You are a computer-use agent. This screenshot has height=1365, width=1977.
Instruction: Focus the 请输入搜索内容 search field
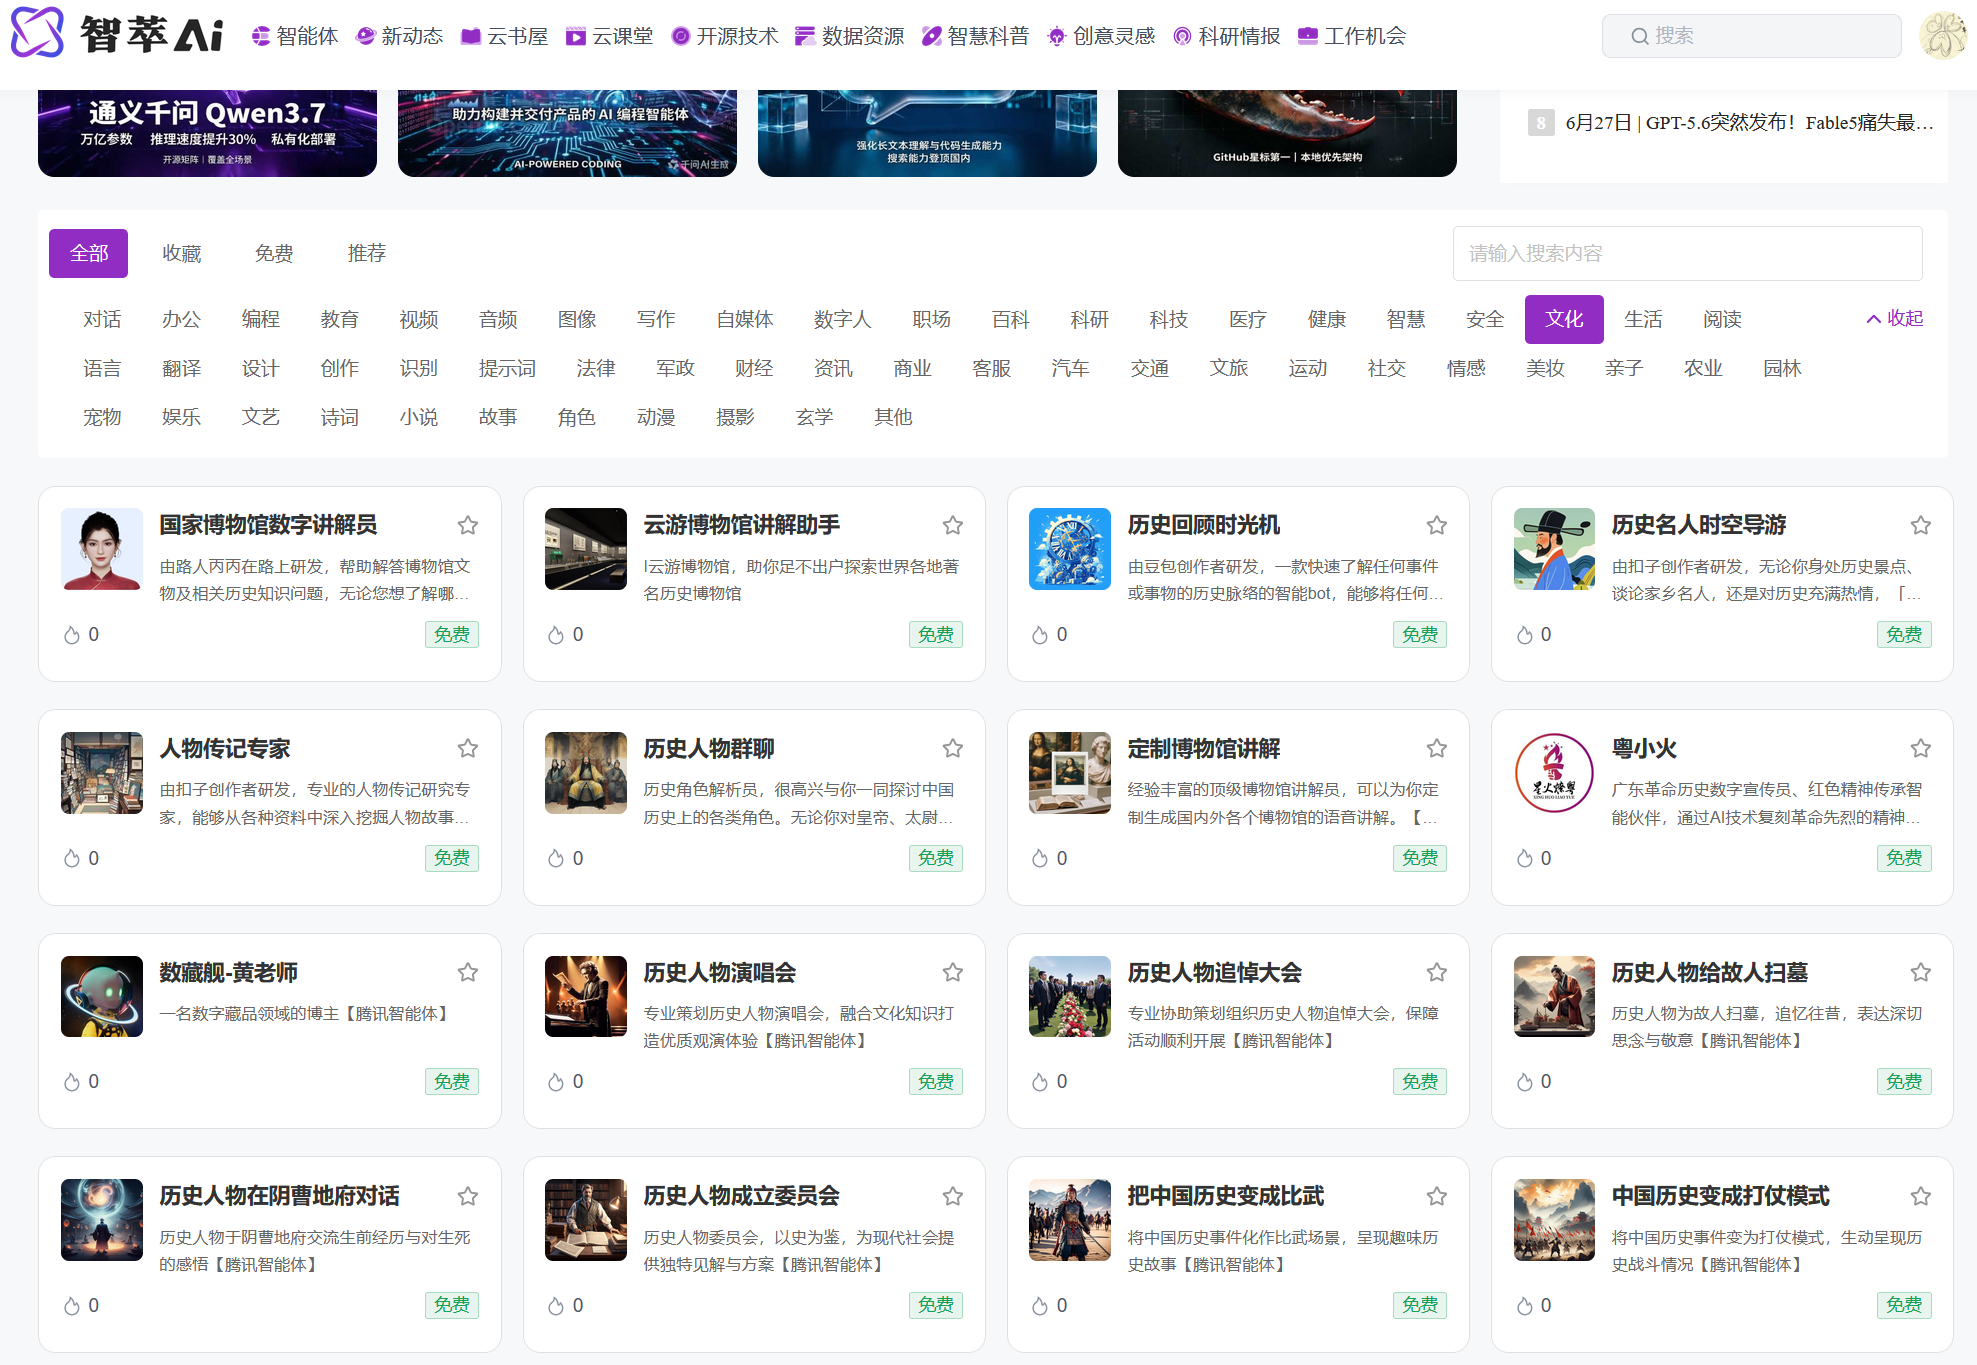coord(1688,254)
